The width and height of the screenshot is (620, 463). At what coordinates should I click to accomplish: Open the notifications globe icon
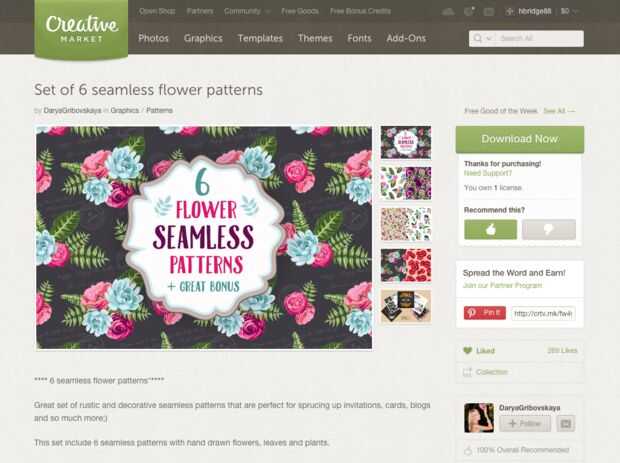pos(469,11)
